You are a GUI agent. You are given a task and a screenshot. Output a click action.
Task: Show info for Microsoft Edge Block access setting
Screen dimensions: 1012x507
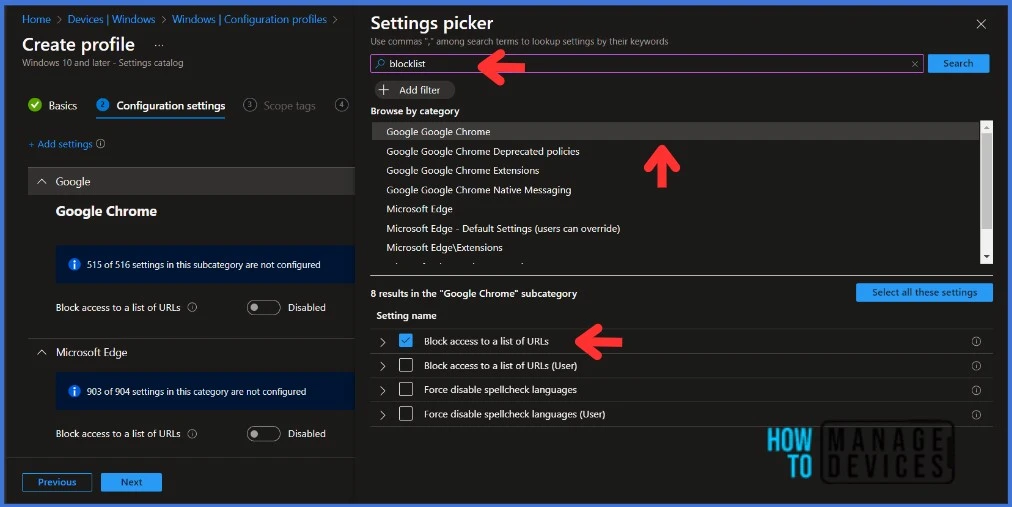pos(192,434)
